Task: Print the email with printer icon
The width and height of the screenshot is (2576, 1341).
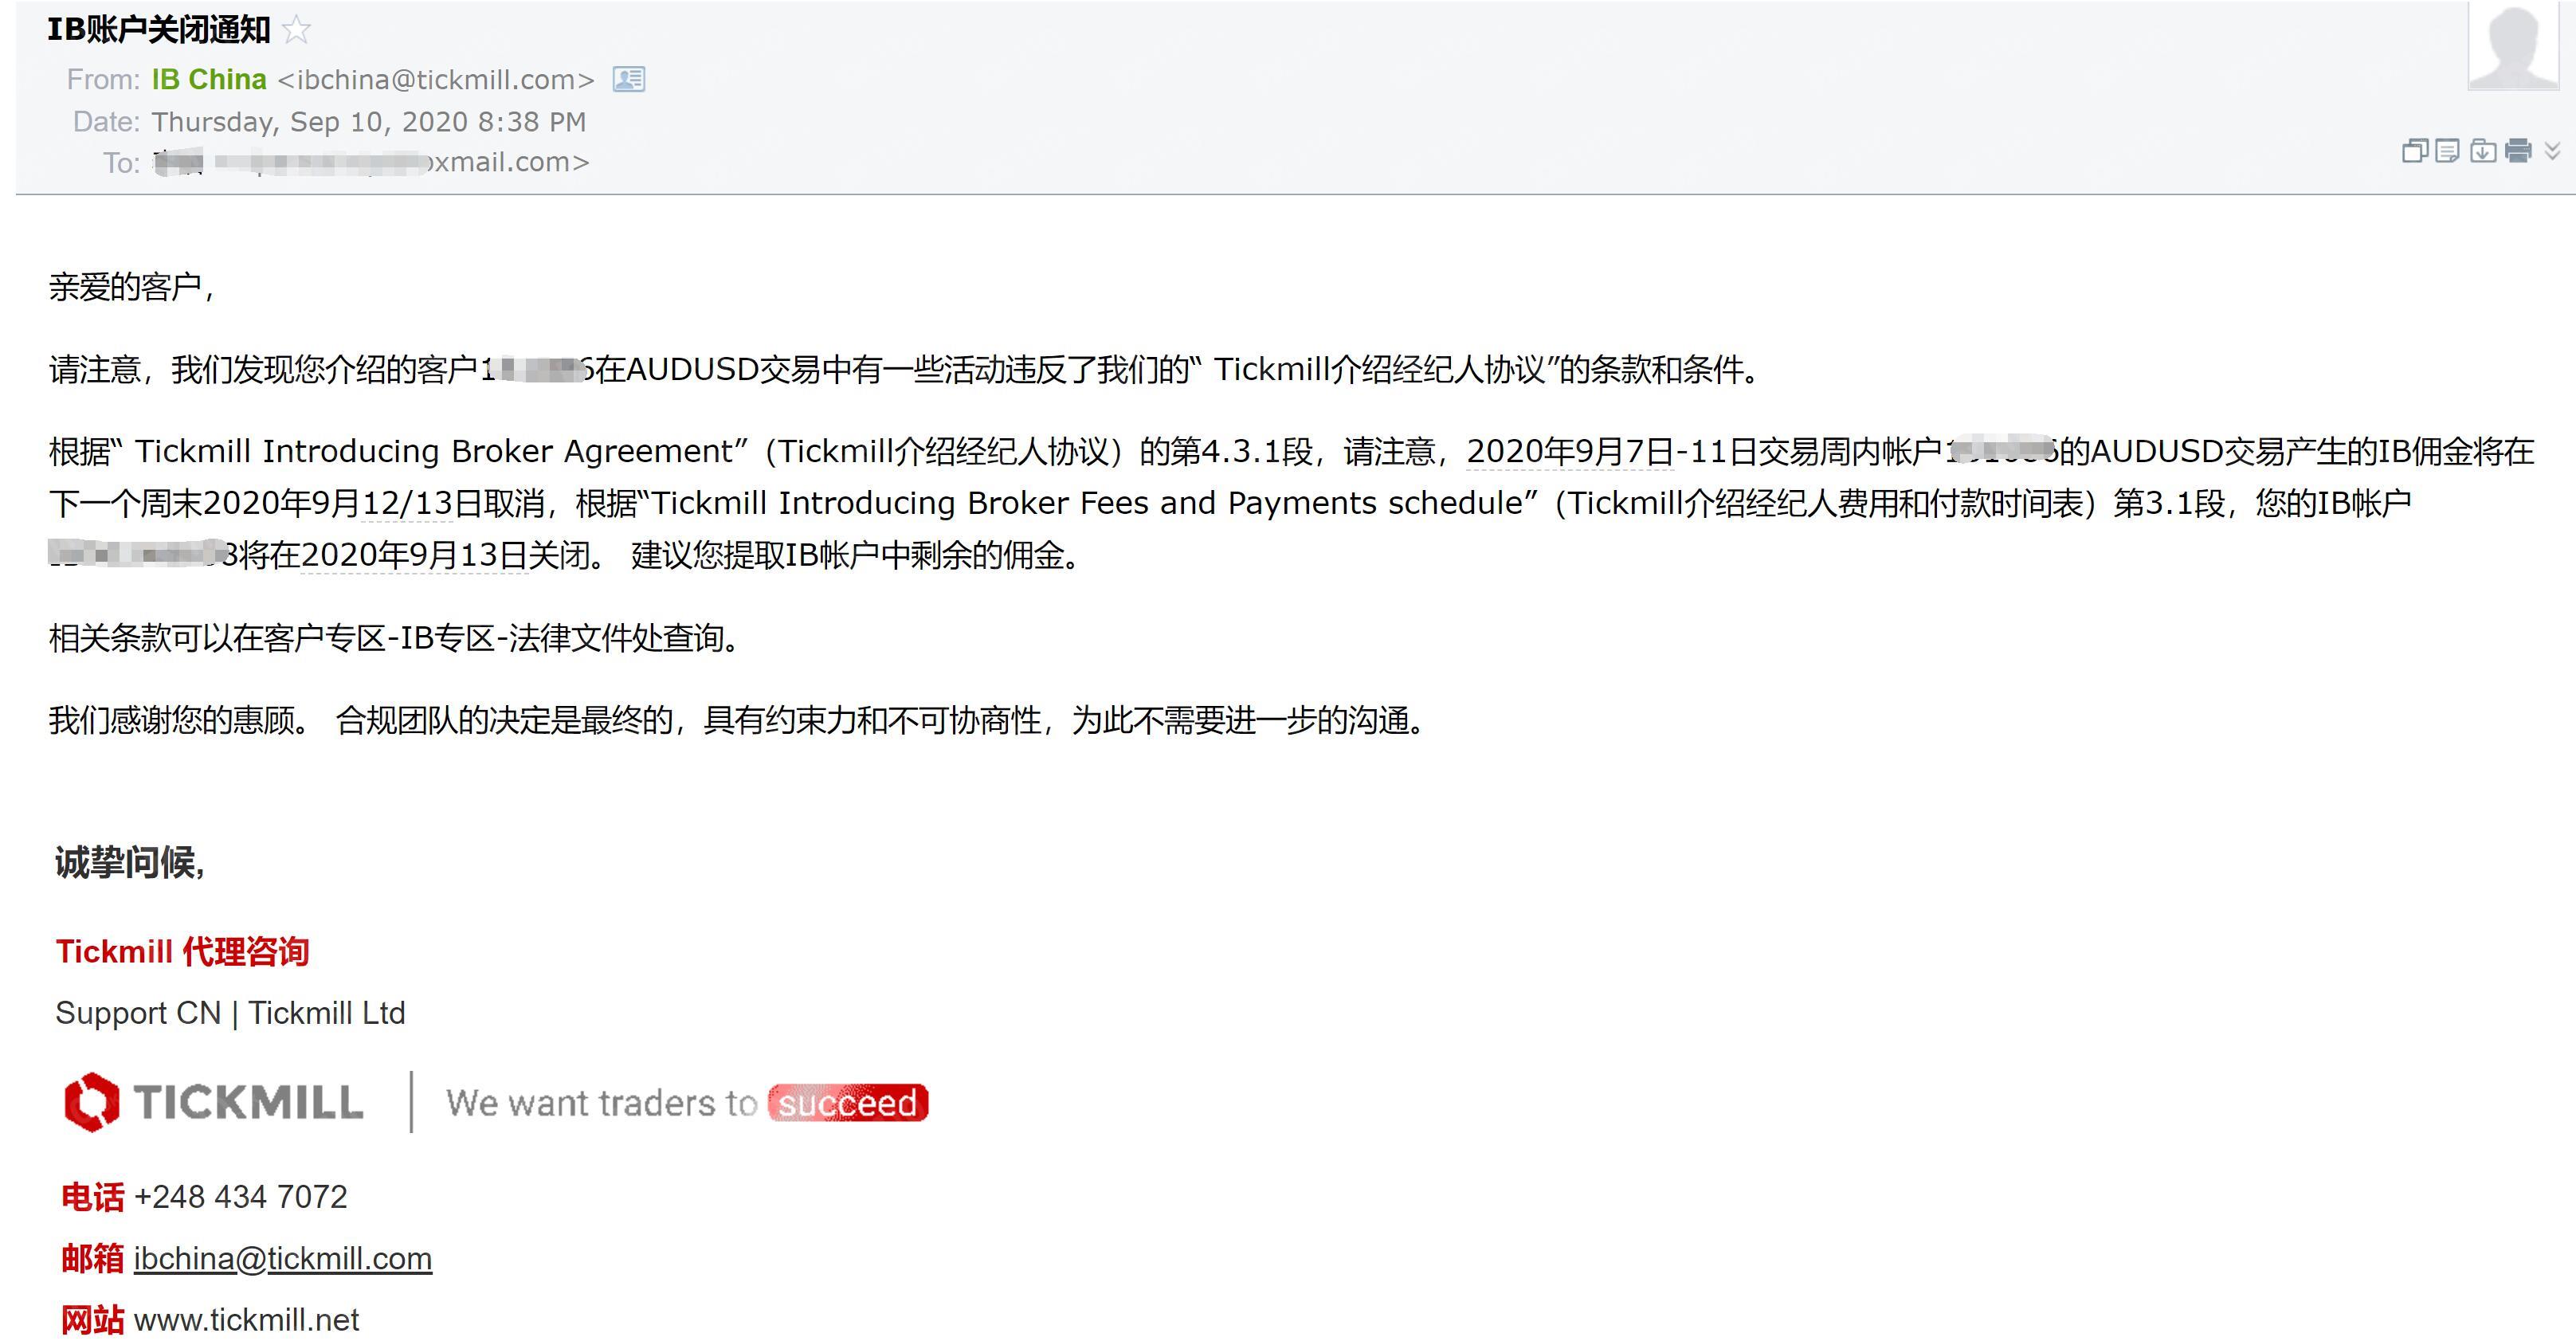Action: tap(2518, 151)
